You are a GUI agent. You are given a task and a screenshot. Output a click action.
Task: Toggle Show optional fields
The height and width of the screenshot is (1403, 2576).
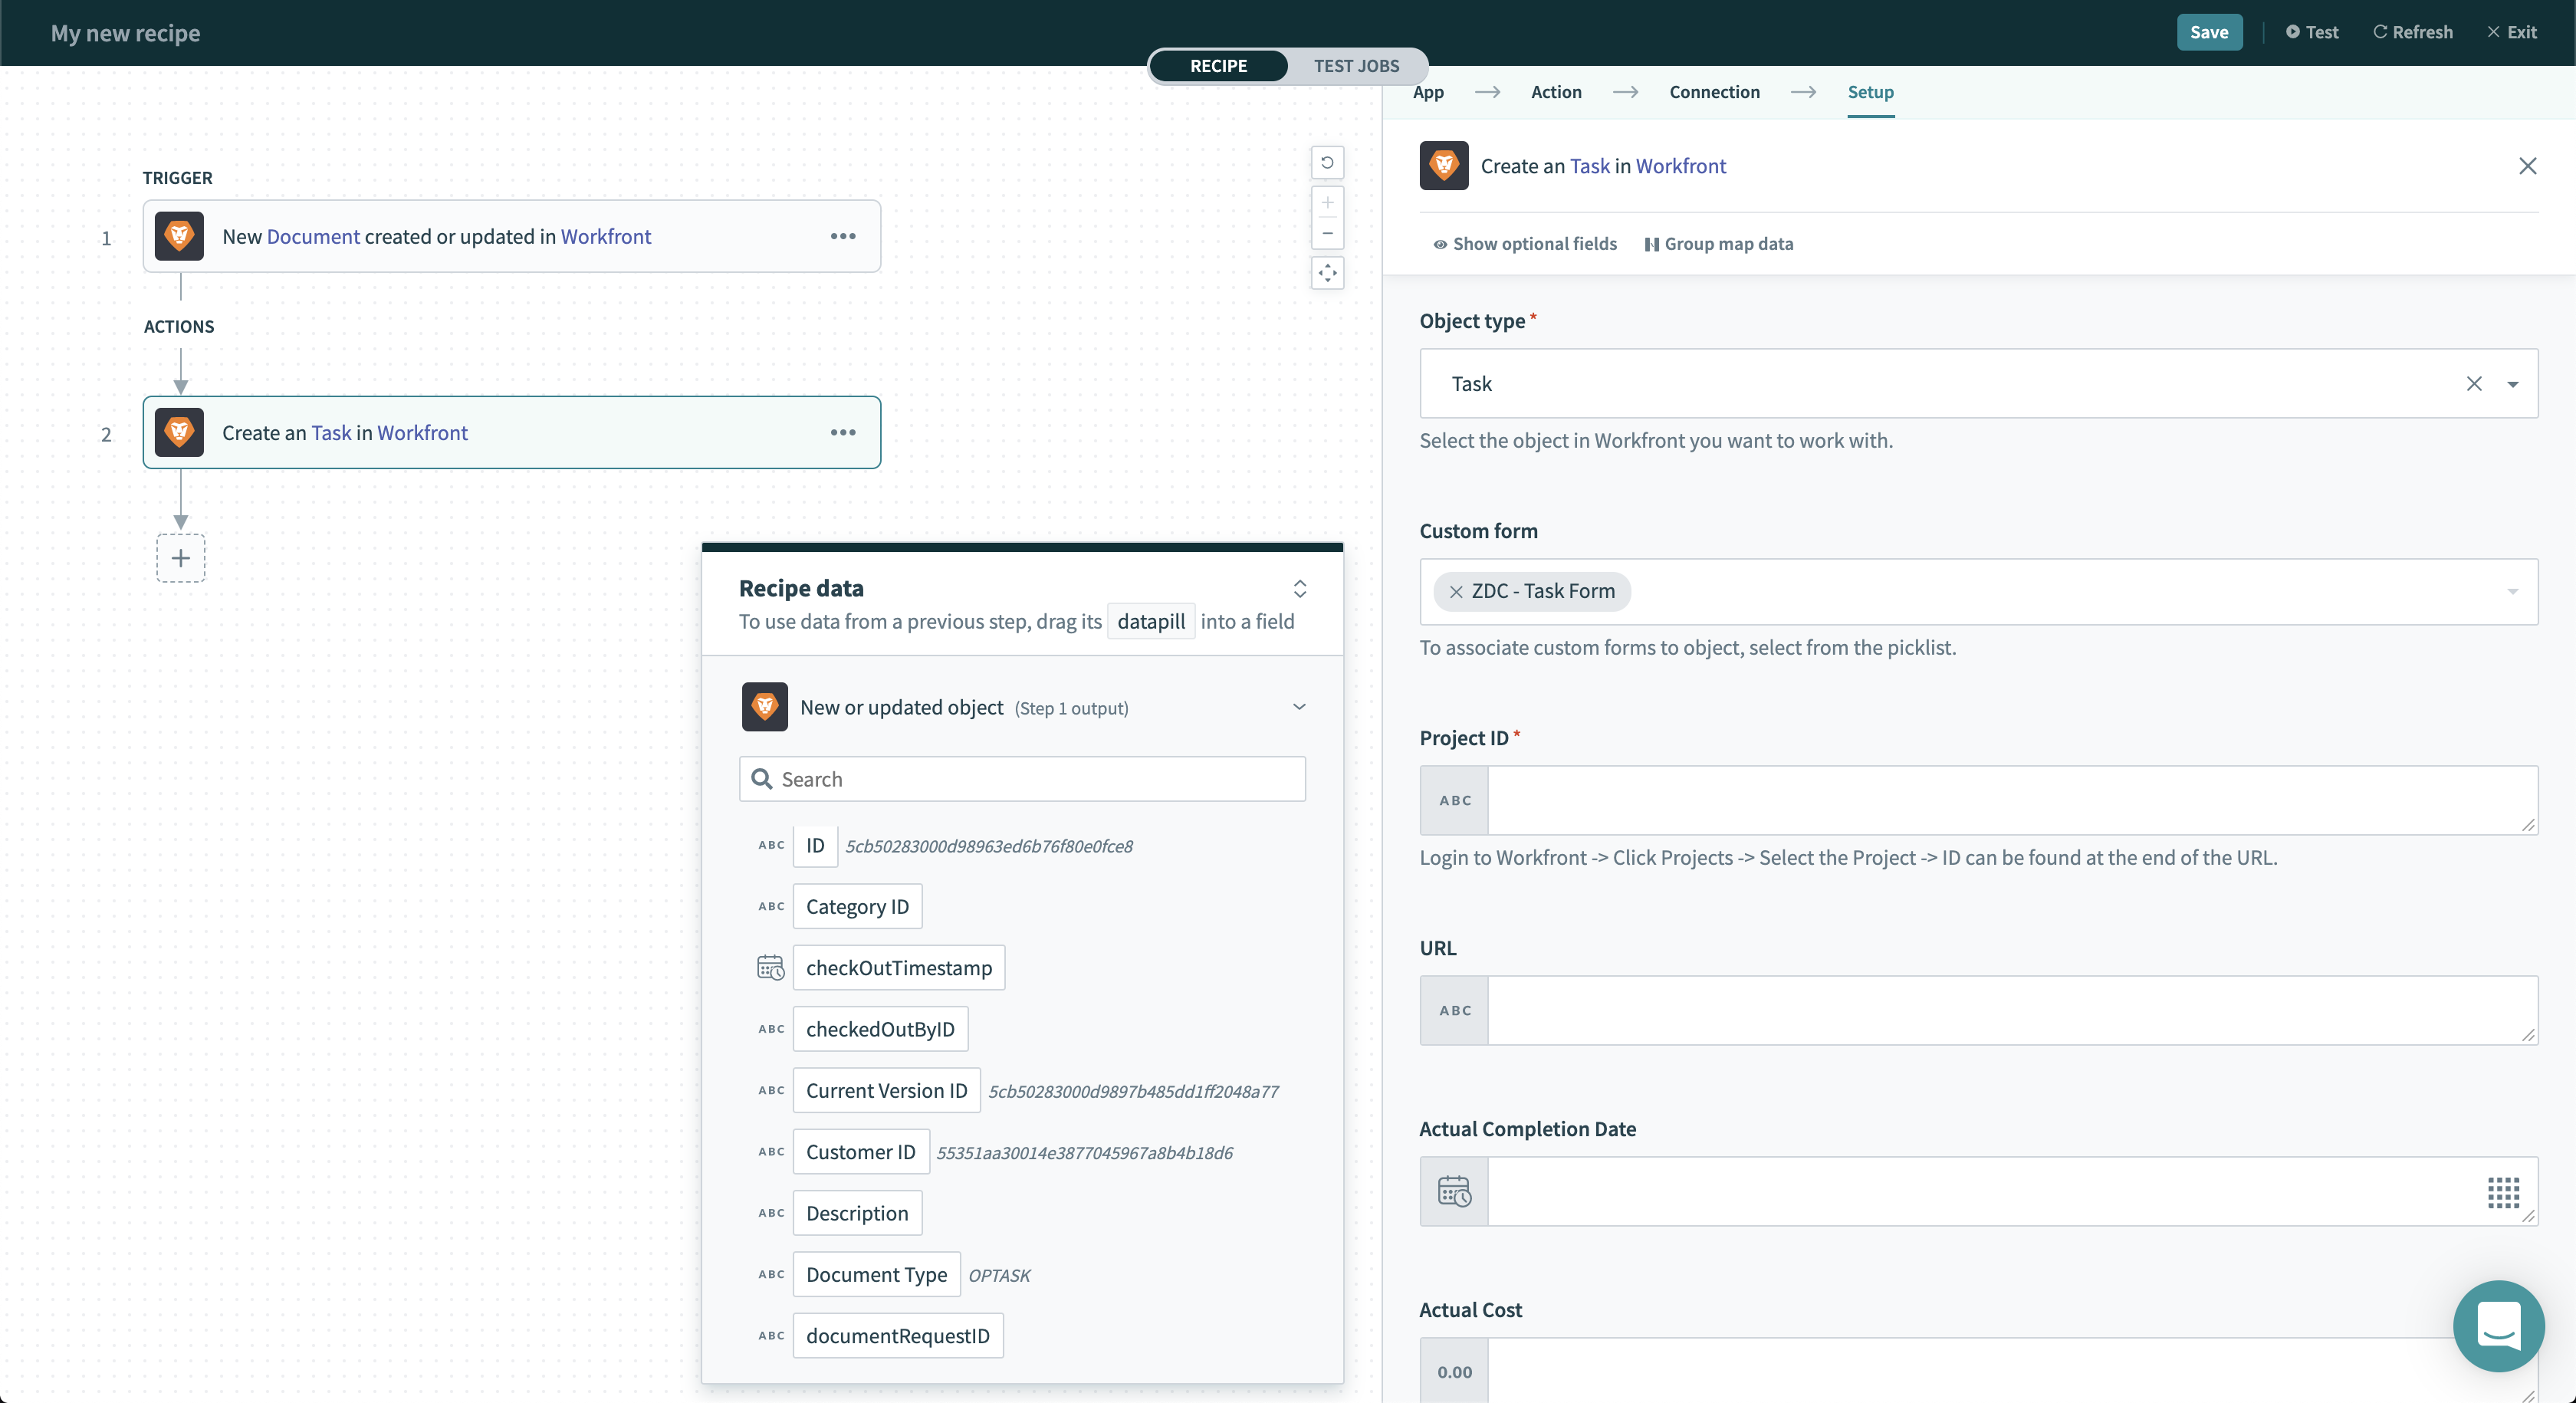pos(1524,244)
